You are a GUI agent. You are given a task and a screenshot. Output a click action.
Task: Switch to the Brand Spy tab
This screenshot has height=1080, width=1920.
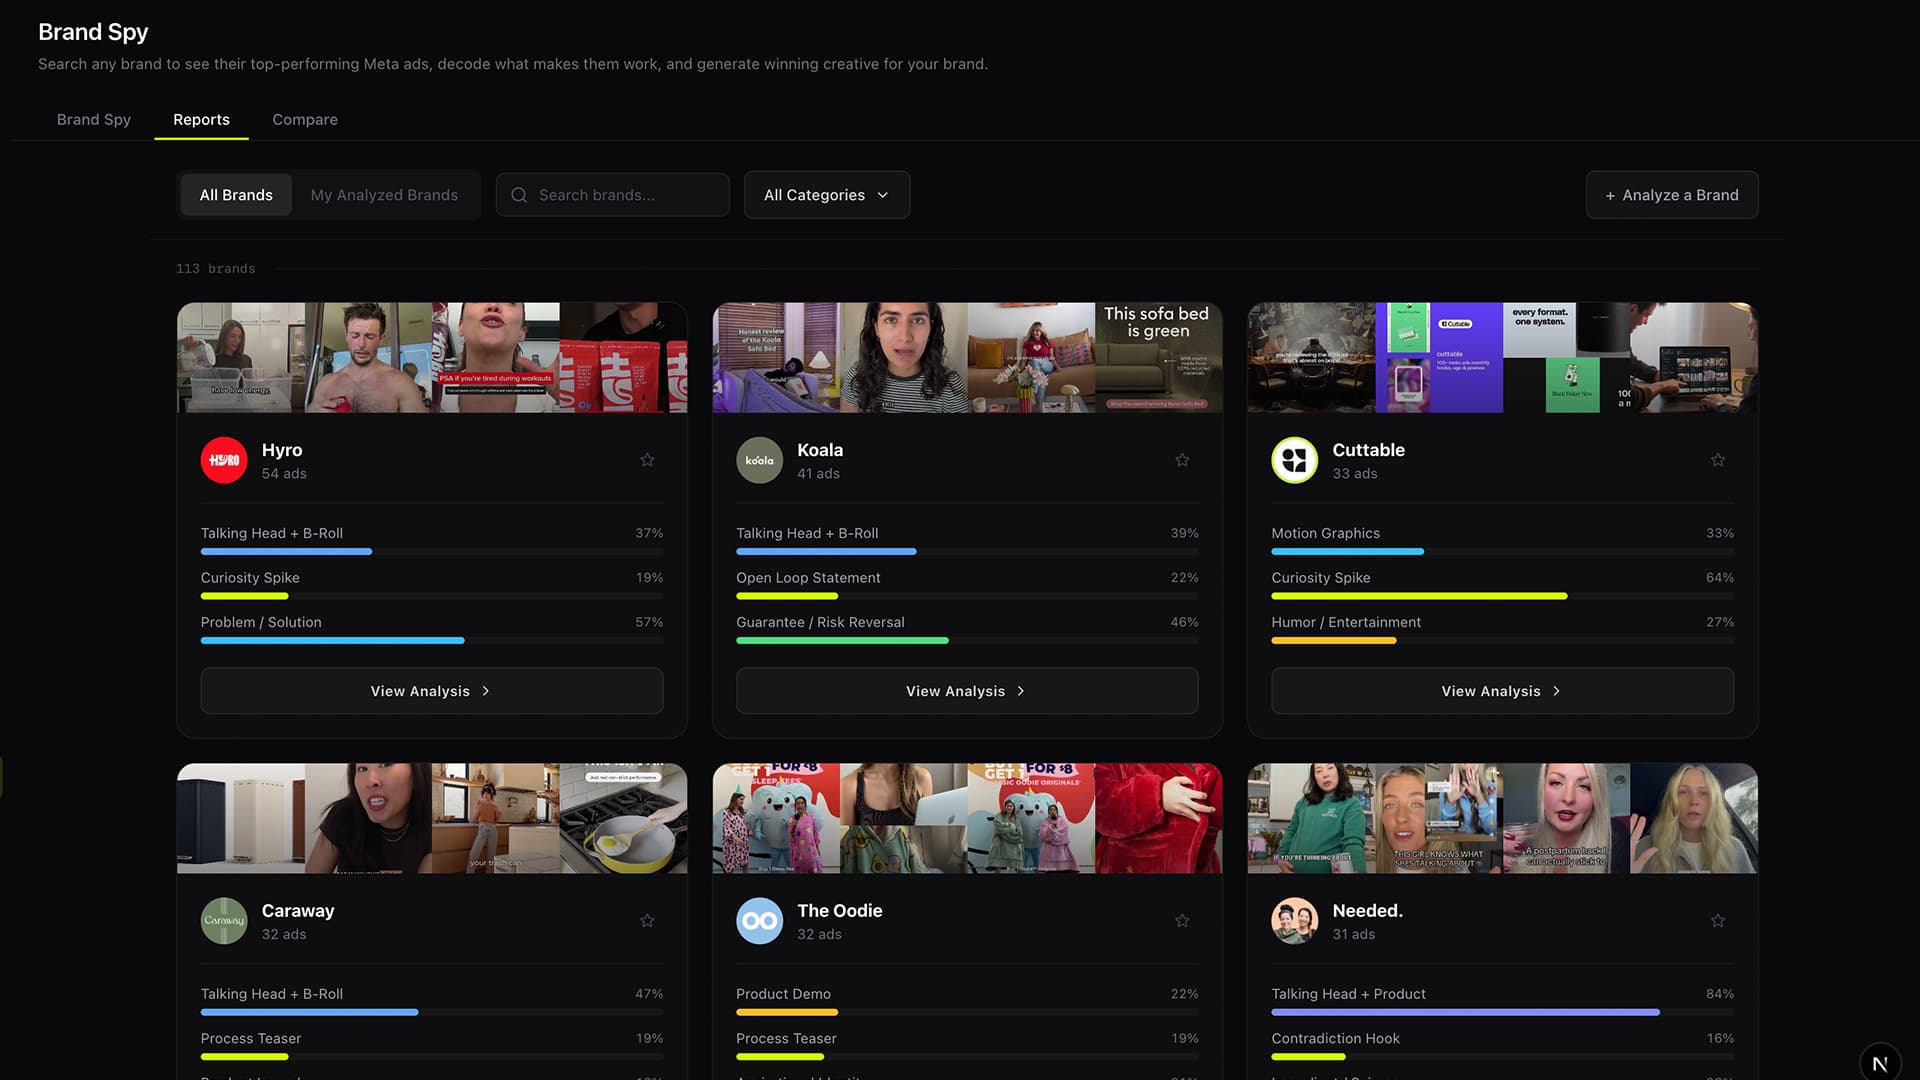[94, 119]
